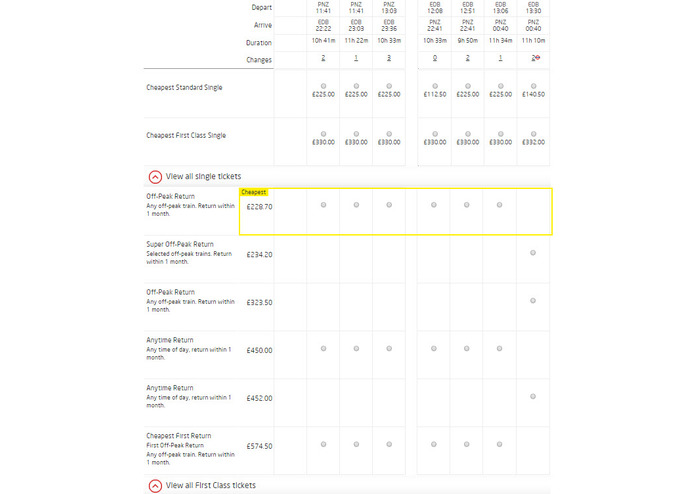Select £330.00 First Class Single for 11:41 arriving 23:03

click(356, 134)
